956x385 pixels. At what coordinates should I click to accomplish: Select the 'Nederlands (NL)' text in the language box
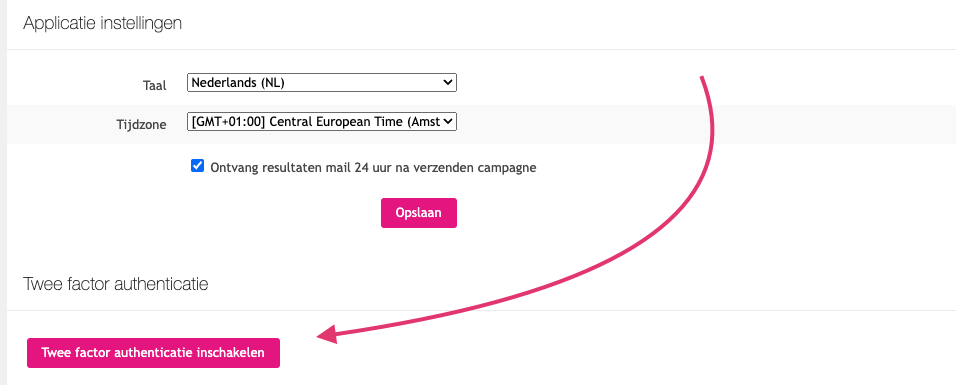pyautogui.click(x=238, y=83)
